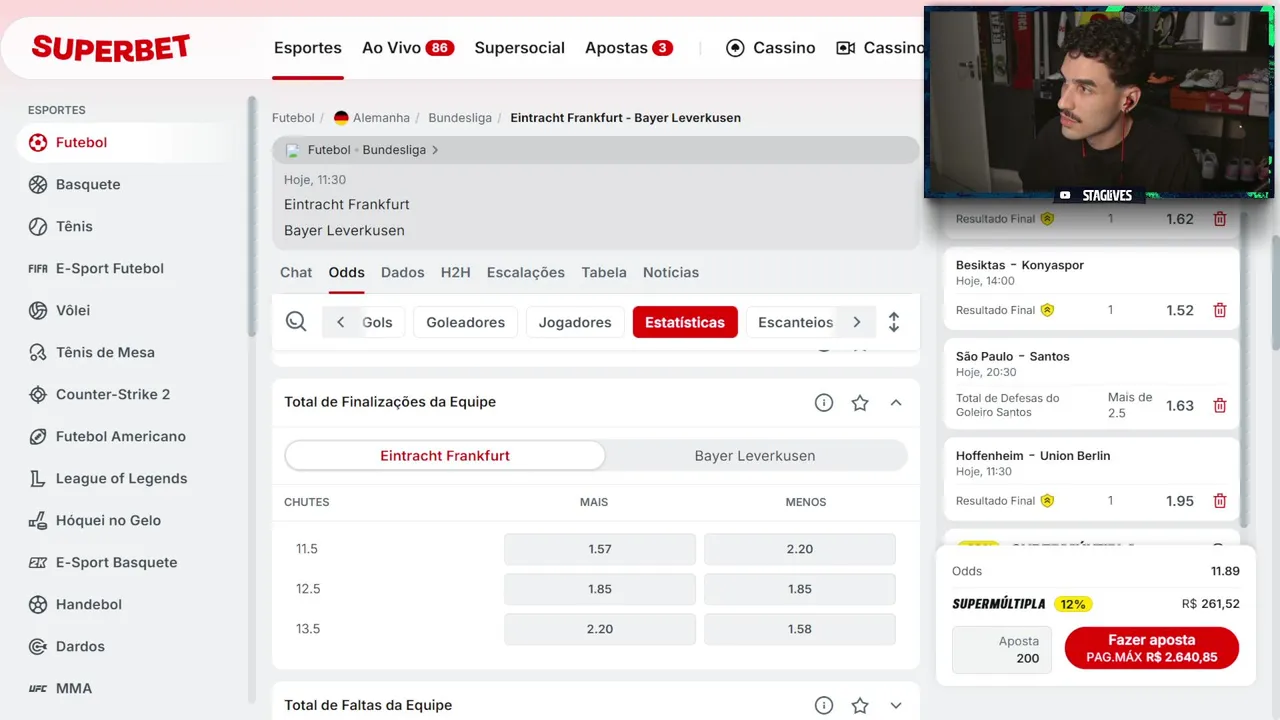The image size is (1280, 720).
Task: Open Escalações lineups tab
Action: (526, 272)
